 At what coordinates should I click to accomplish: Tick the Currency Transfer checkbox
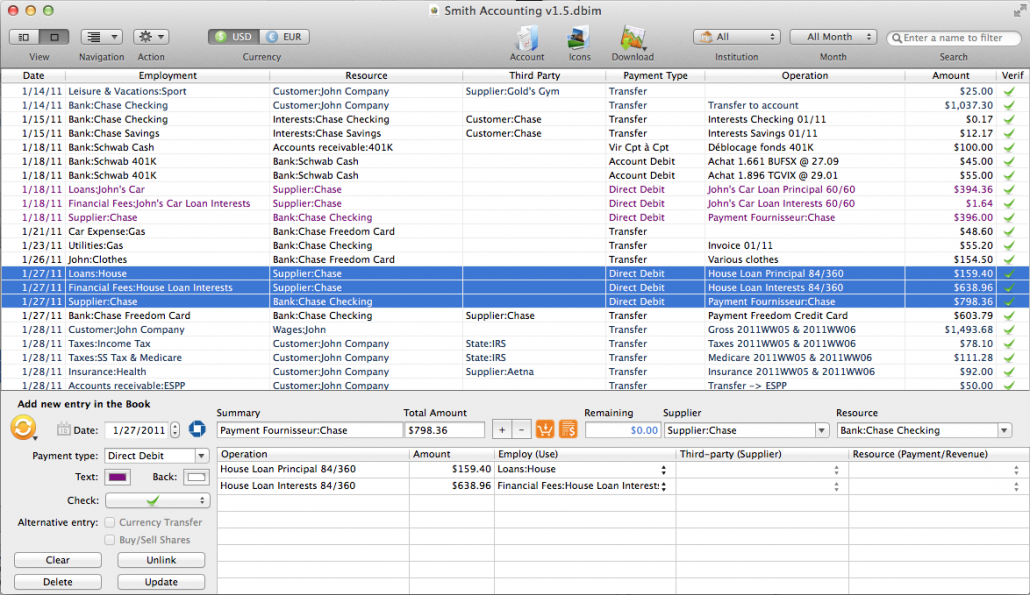[x=110, y=522]
